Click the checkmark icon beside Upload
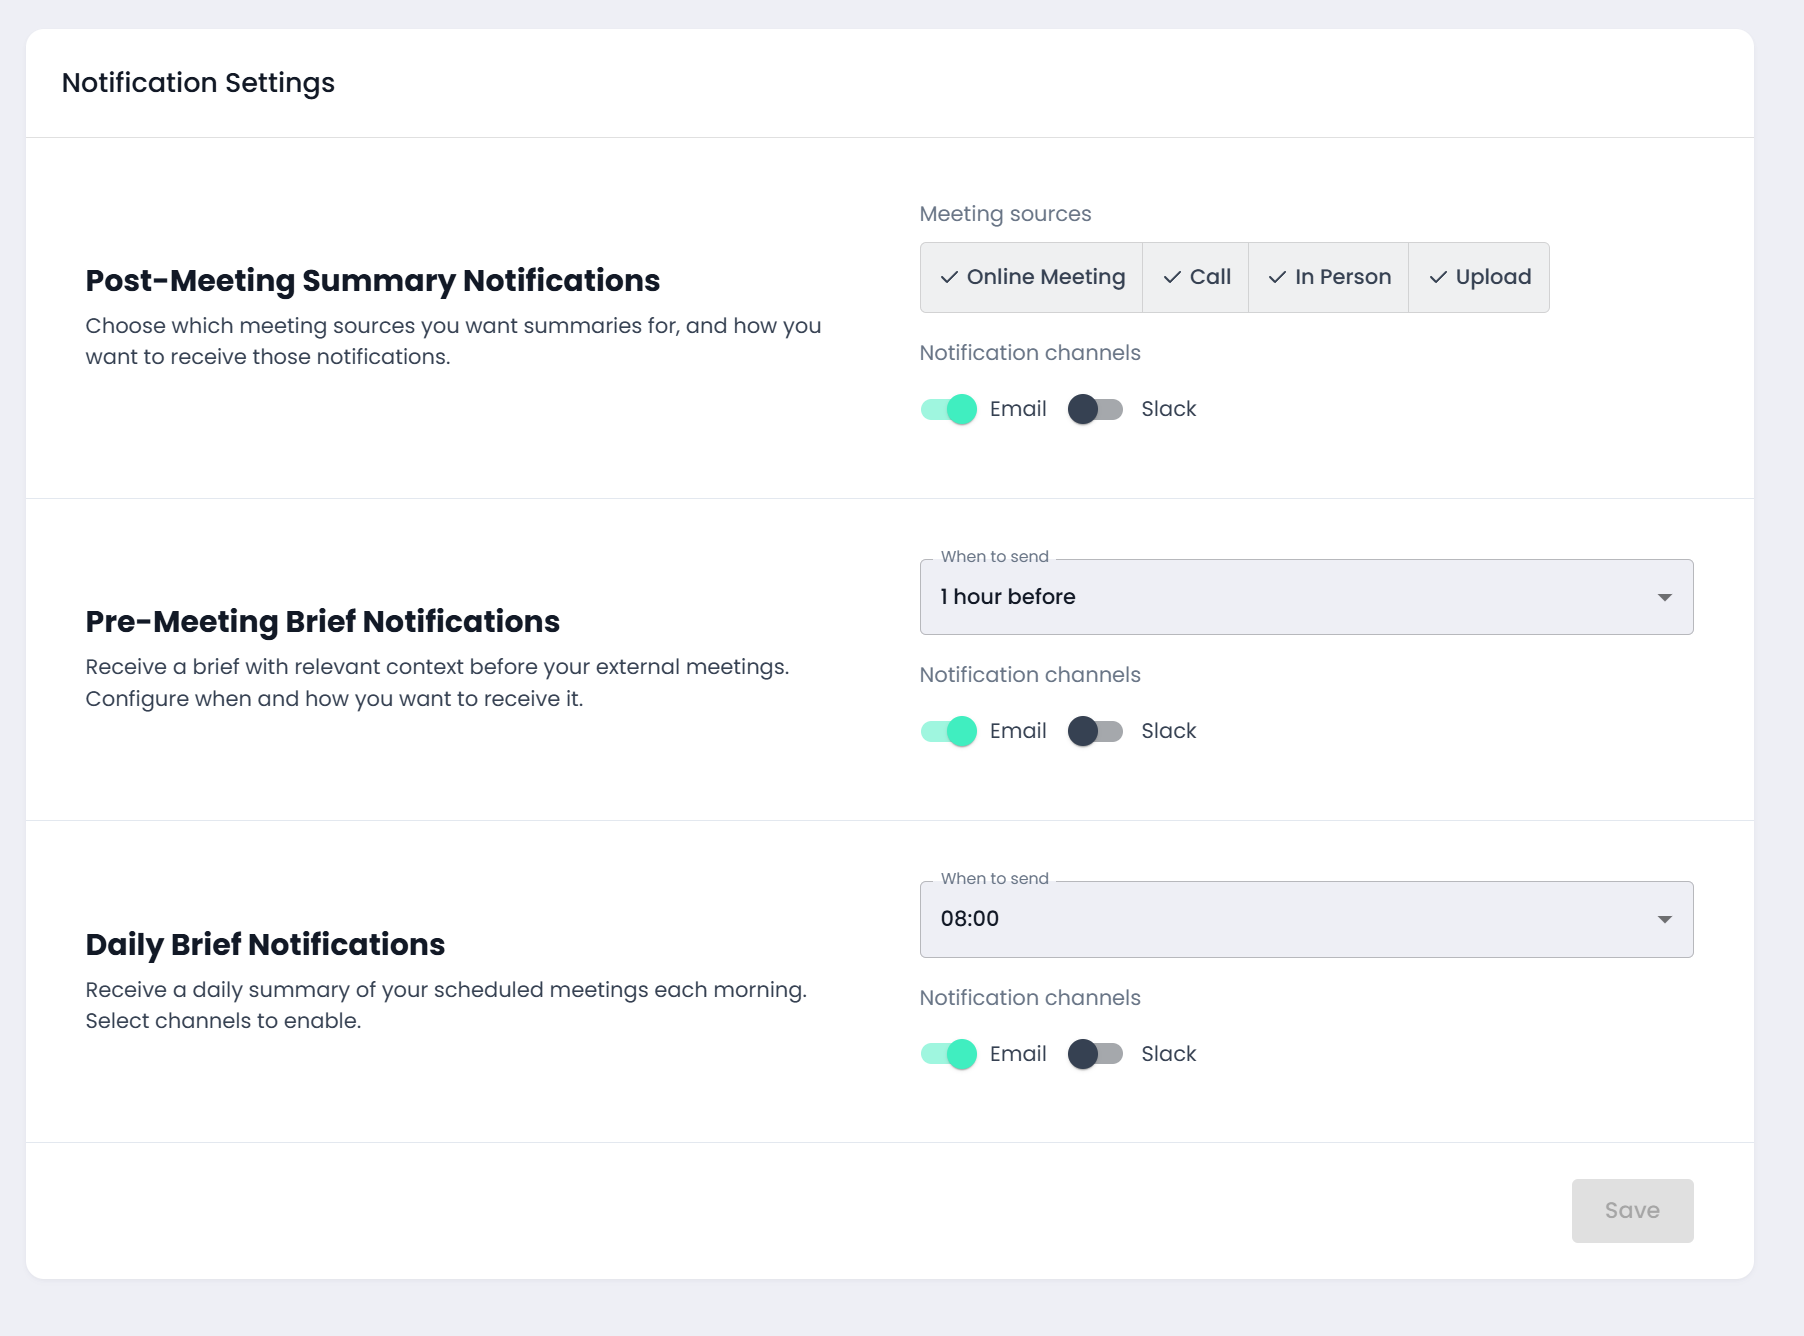Viewport: 1804px width, 1336px height. pos(1438,277)
